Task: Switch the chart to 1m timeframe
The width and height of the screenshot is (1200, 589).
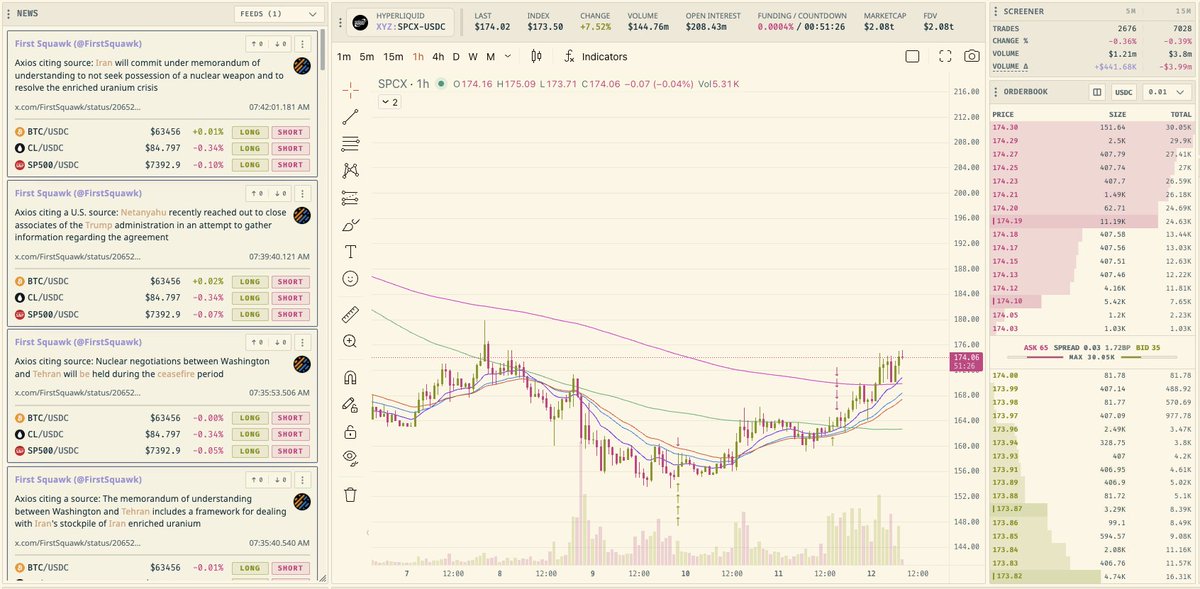Action: coord(344,57)
